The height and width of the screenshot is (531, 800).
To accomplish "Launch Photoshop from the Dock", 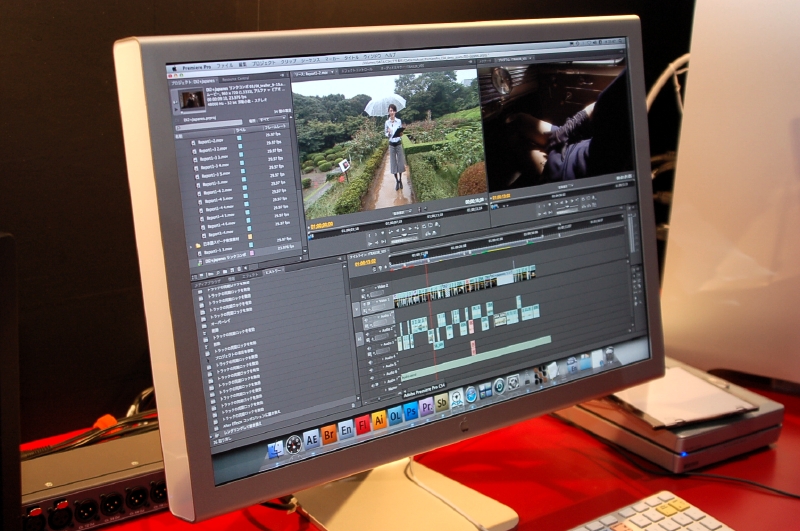I will coord(411,410).
